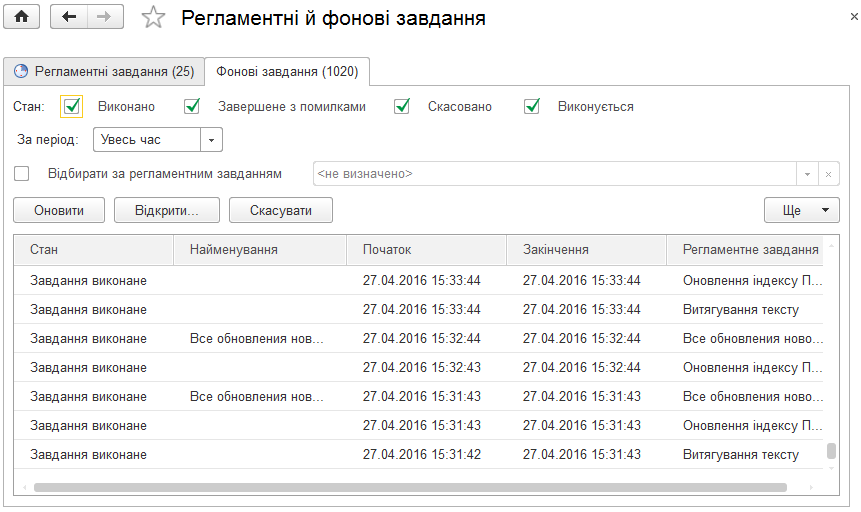The width and height of the screenshot is (861, 512).
Task: Select the Фонові завдання (1020) tab
Action: tap(287, 71)
